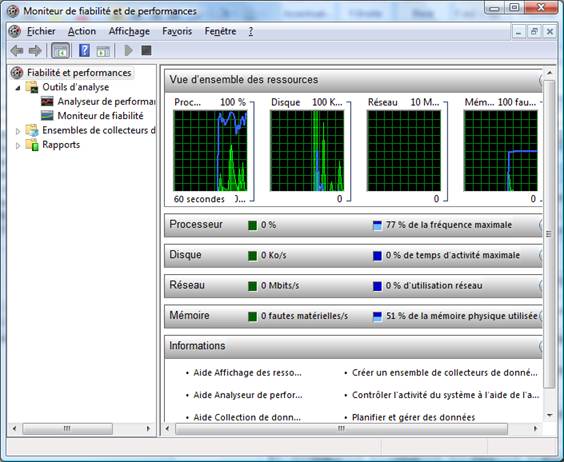Click the Processeur usage graph

tap(210, 151)
